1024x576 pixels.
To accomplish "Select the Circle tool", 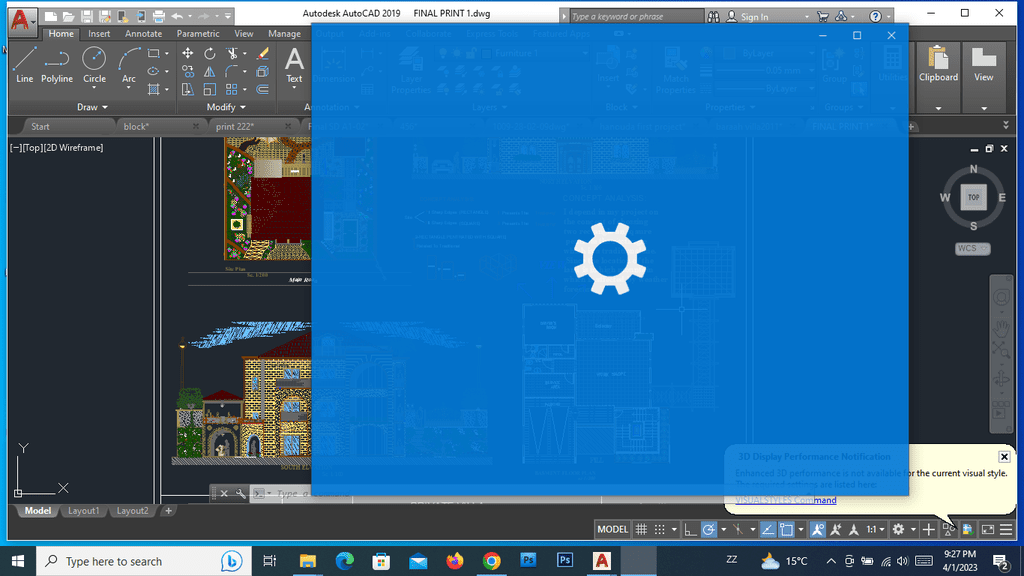I will (x=94, y=65).
